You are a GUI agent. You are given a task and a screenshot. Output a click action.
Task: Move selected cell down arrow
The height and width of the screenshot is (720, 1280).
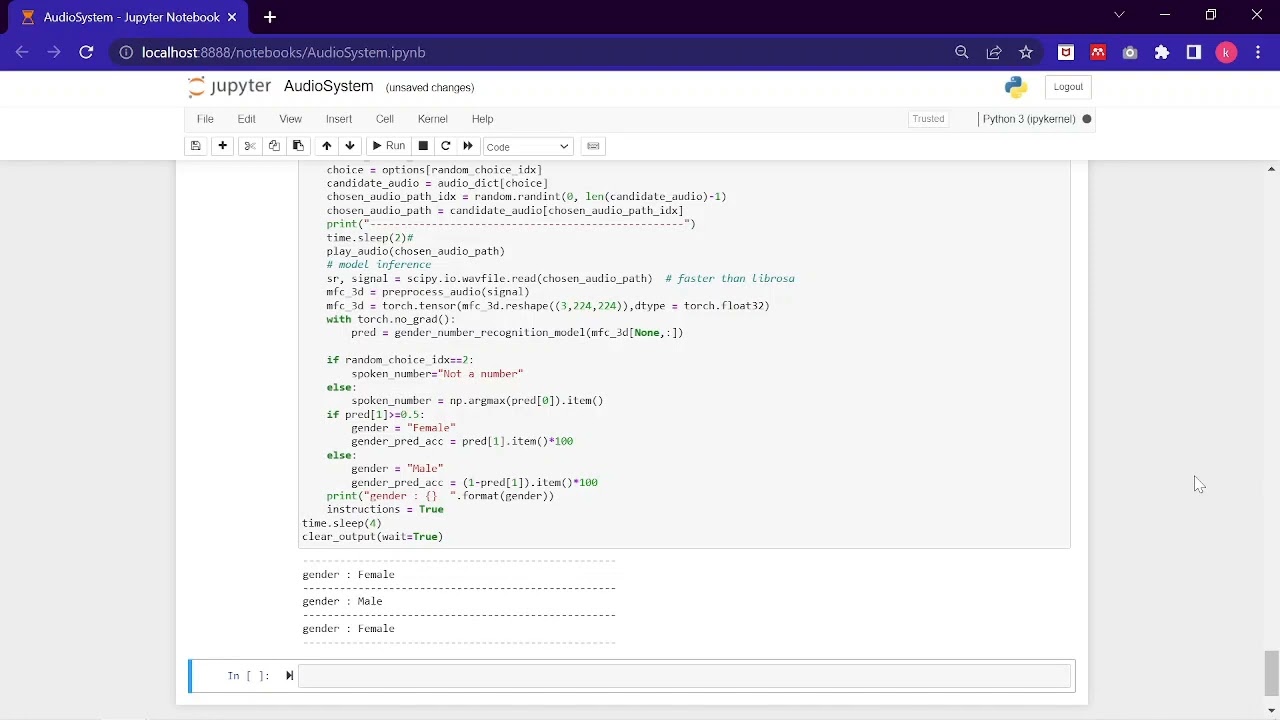[x=350, y=146]
